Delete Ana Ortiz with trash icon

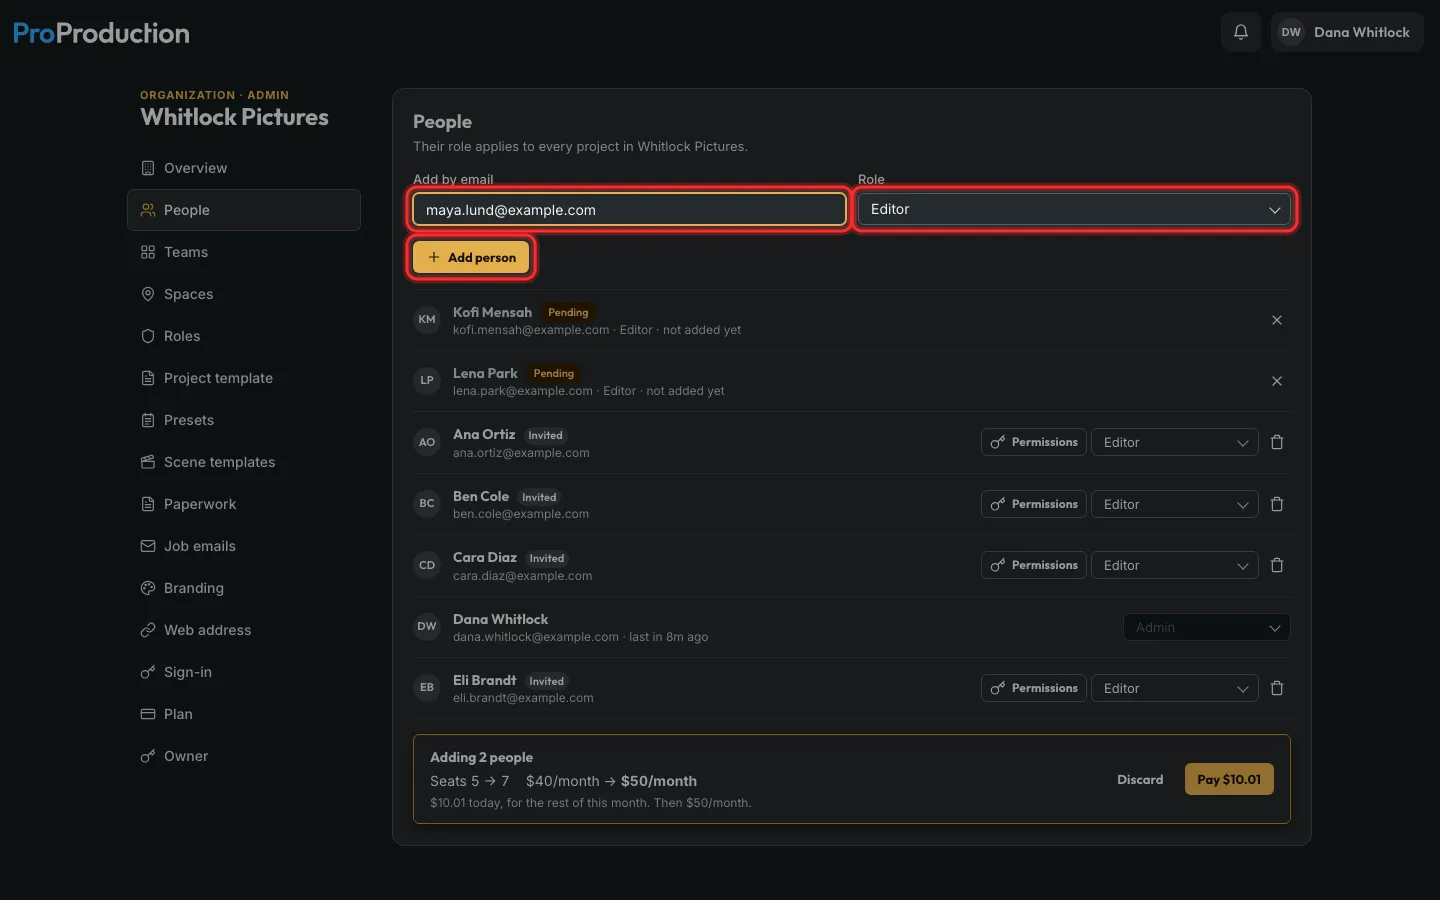click(1277, 442)
